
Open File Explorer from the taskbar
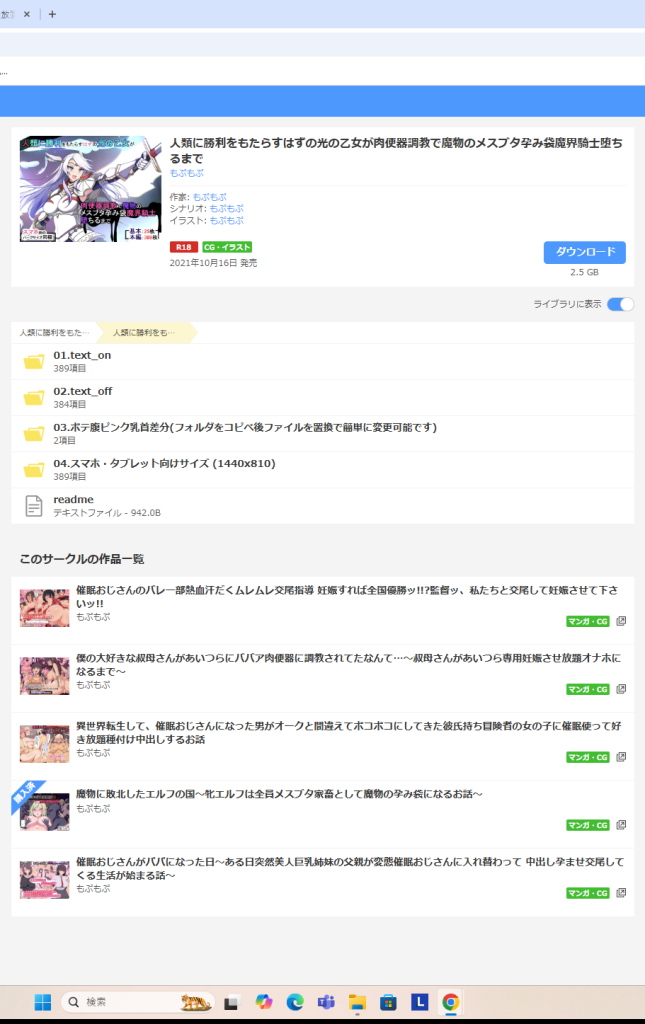pyautogui.click(x=357, y=1002)
